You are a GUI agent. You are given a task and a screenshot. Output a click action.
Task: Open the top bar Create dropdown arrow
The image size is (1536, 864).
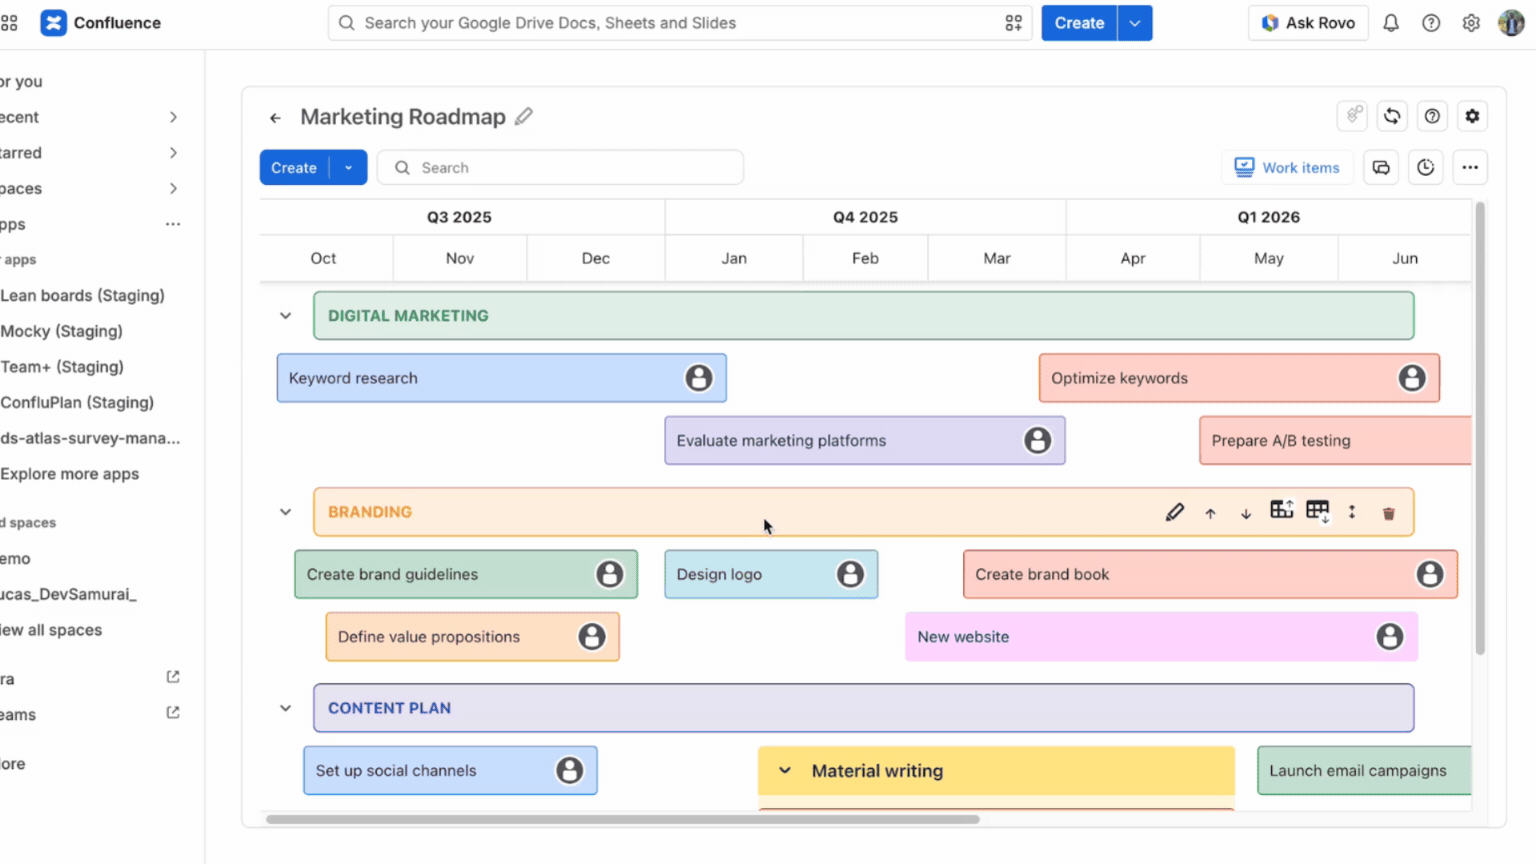[1135, 23]
